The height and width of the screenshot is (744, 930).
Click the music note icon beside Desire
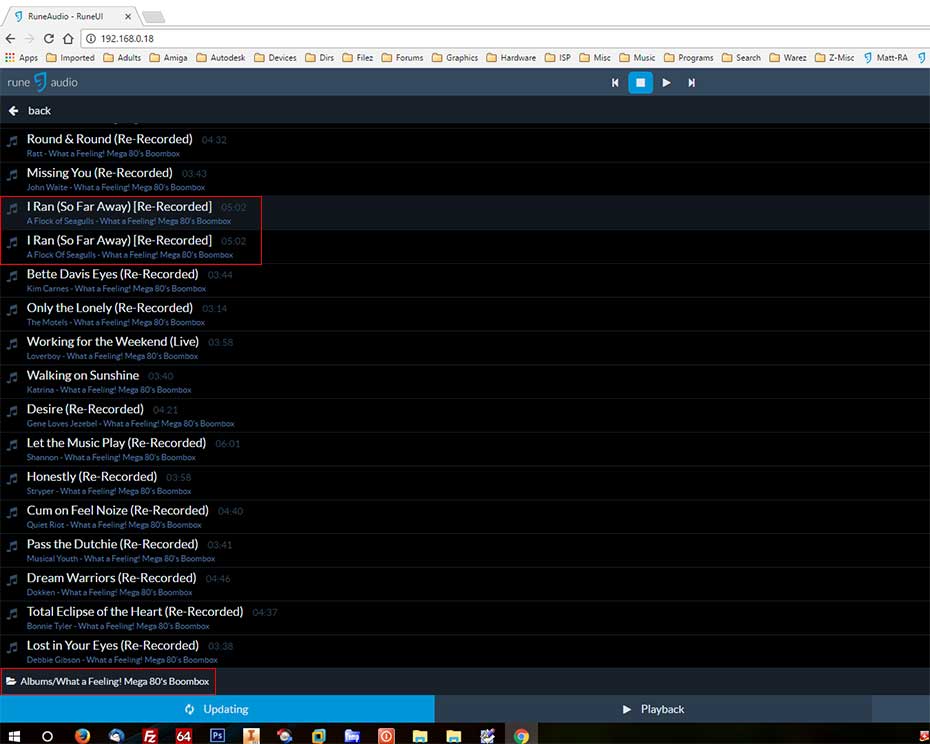[12, 412]
